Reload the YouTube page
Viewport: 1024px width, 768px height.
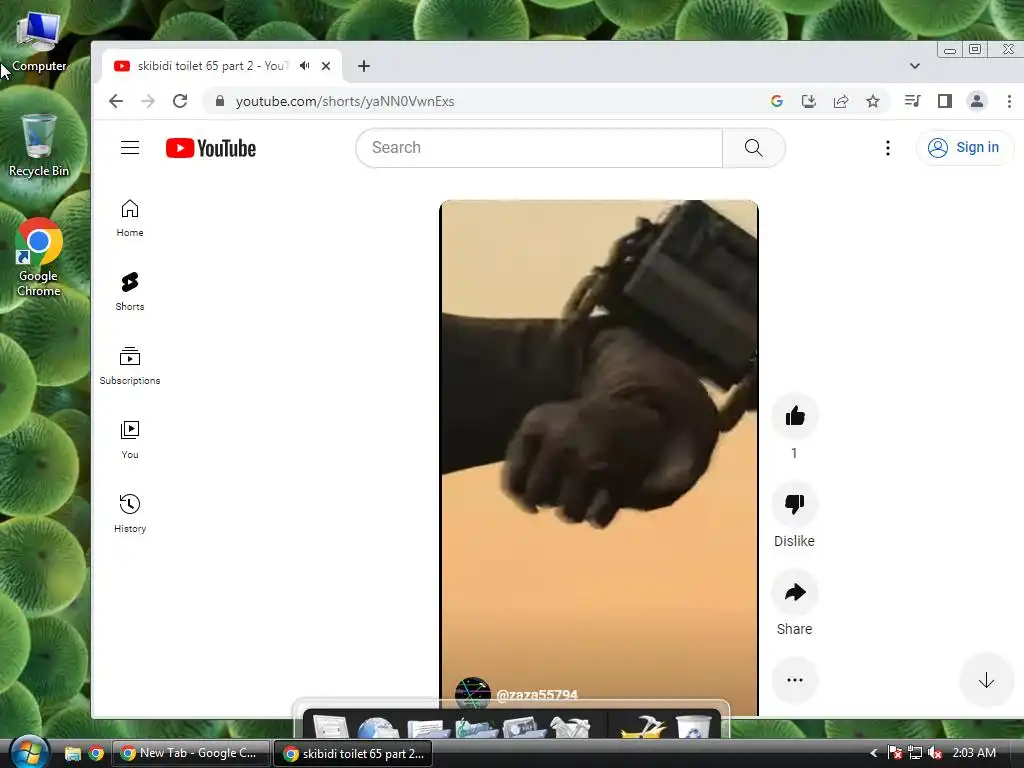tap(180, 101)
